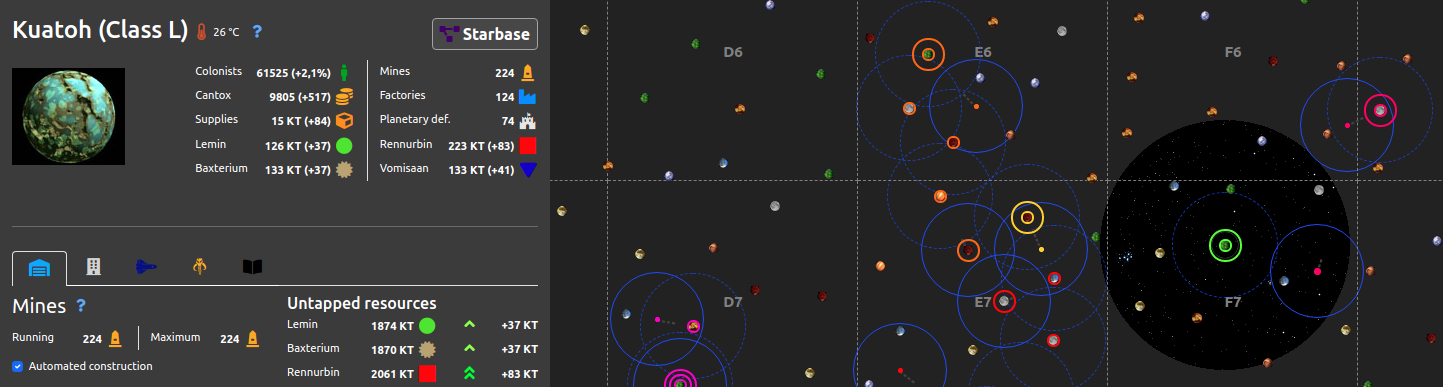Click the orange Supplies box icon
The image size is (1443, 387).
[x=344, y=120]
